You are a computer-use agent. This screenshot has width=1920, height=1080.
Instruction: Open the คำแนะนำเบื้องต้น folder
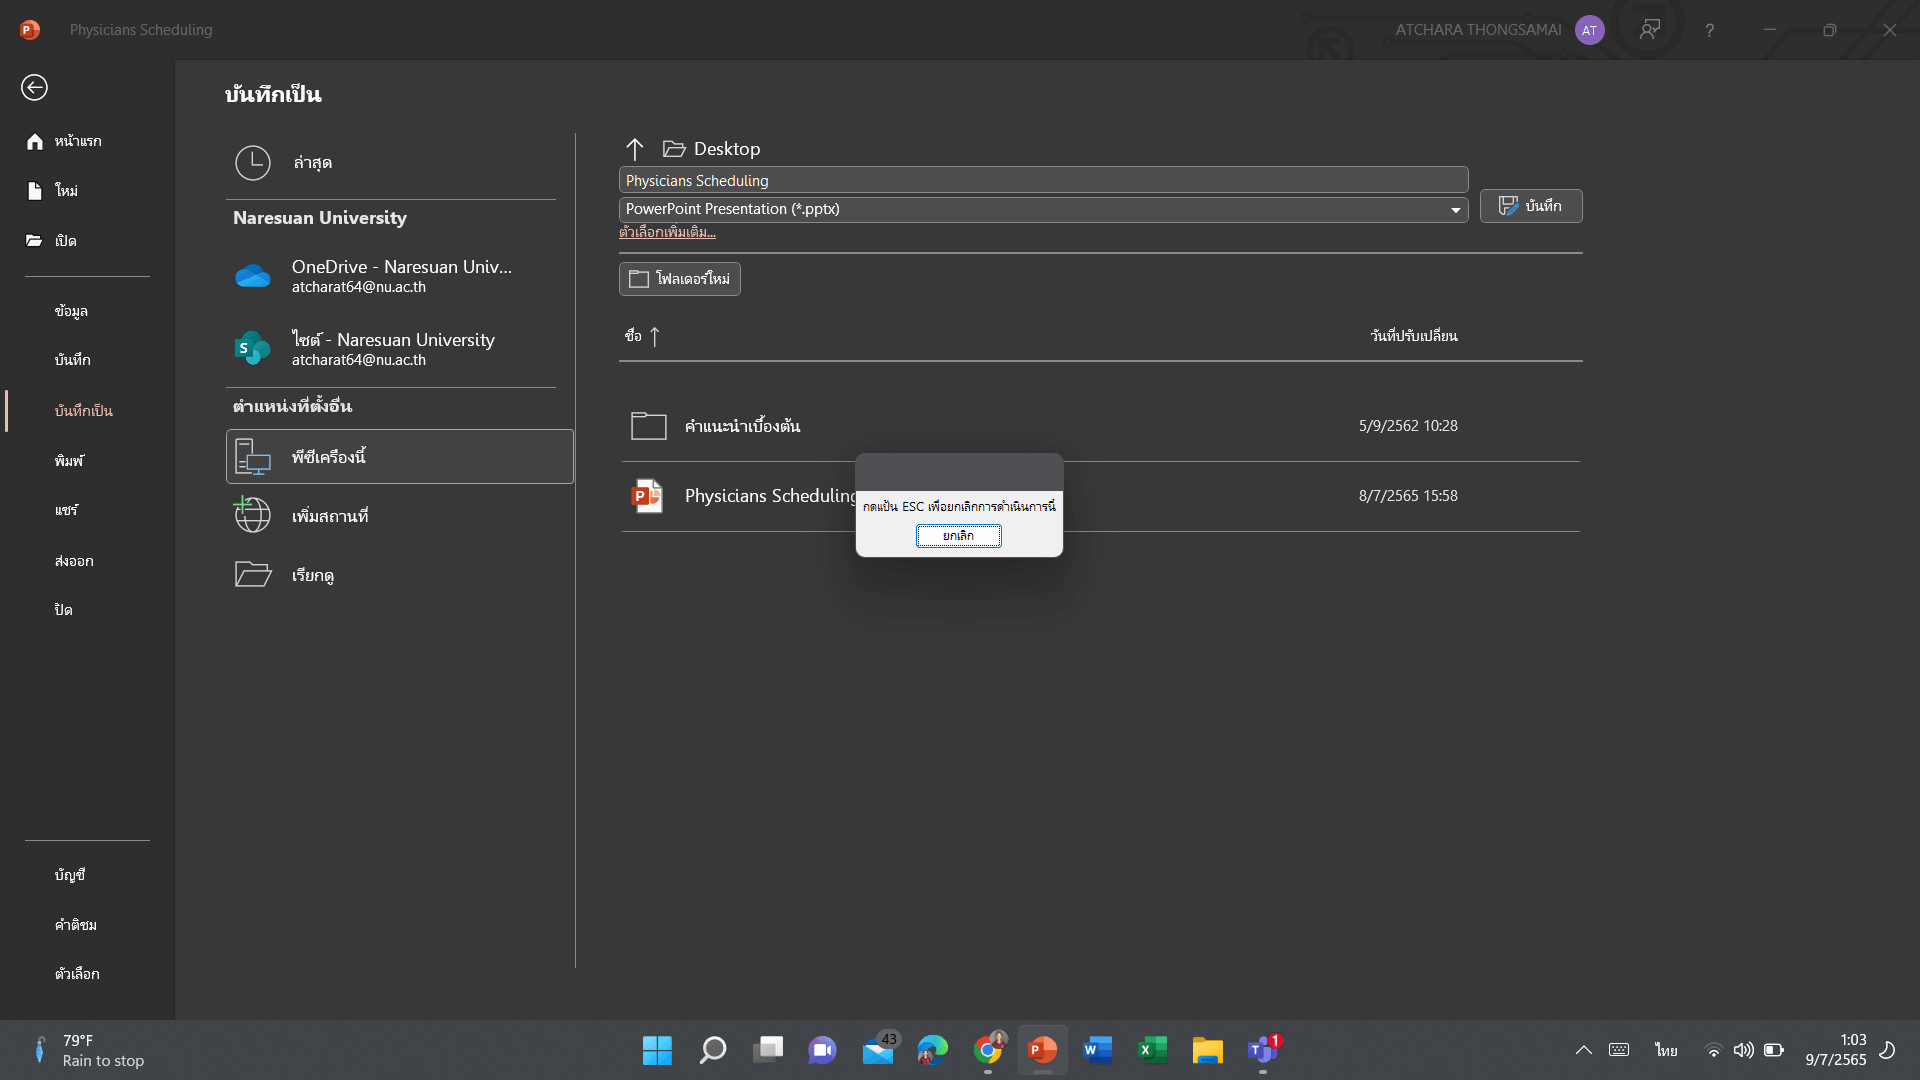(x=741, y=426)
